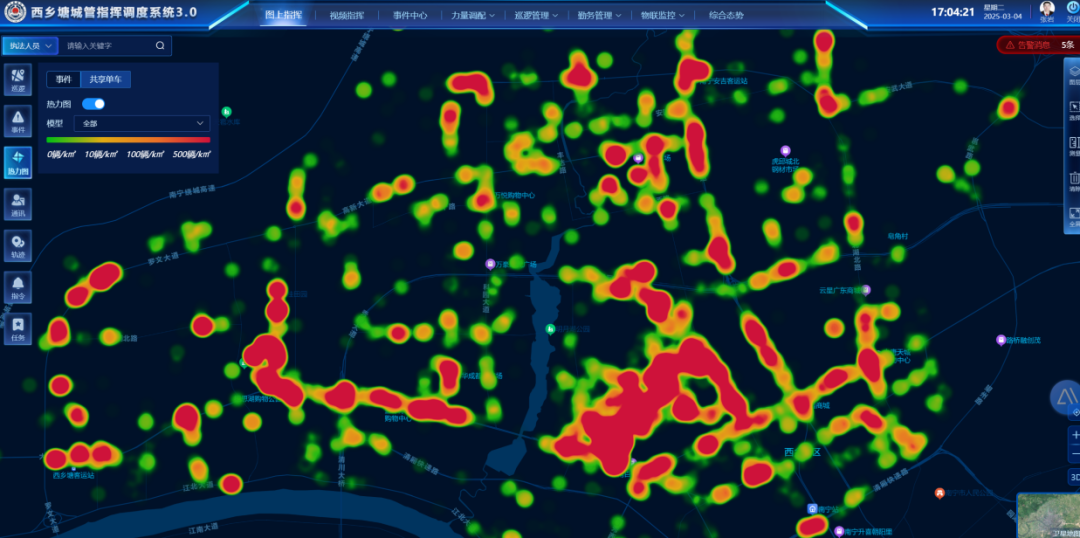Click the green park marker by the lake
The image size is (1080, 538).
(550, 329)
